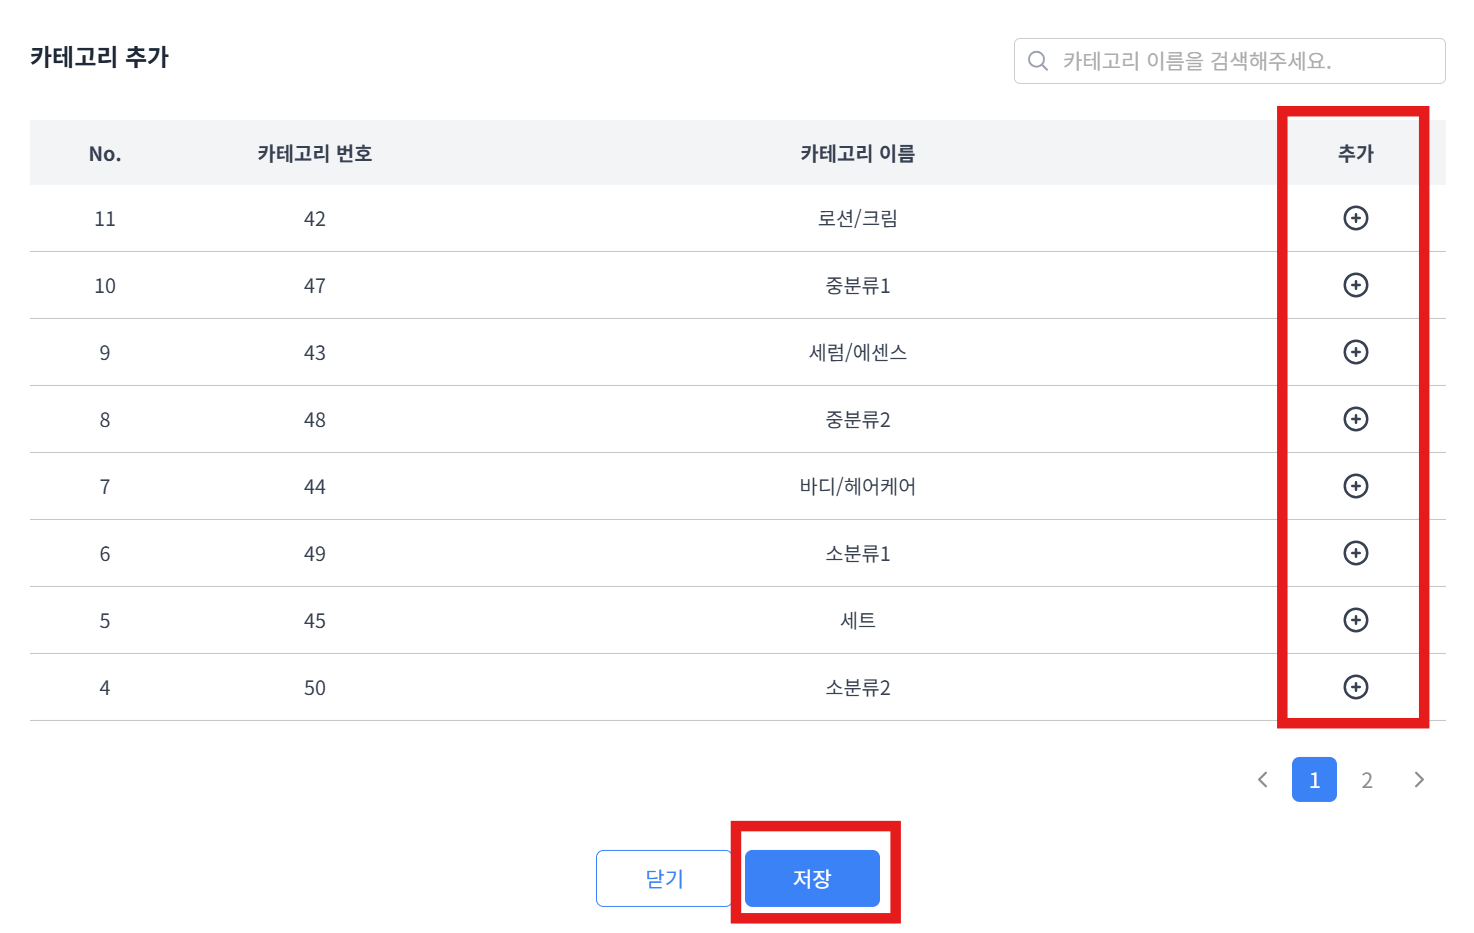Click the add icon for 소분류2
Image resolution: width=1474 pixels, height=933 pixels.
[1355, 687]
